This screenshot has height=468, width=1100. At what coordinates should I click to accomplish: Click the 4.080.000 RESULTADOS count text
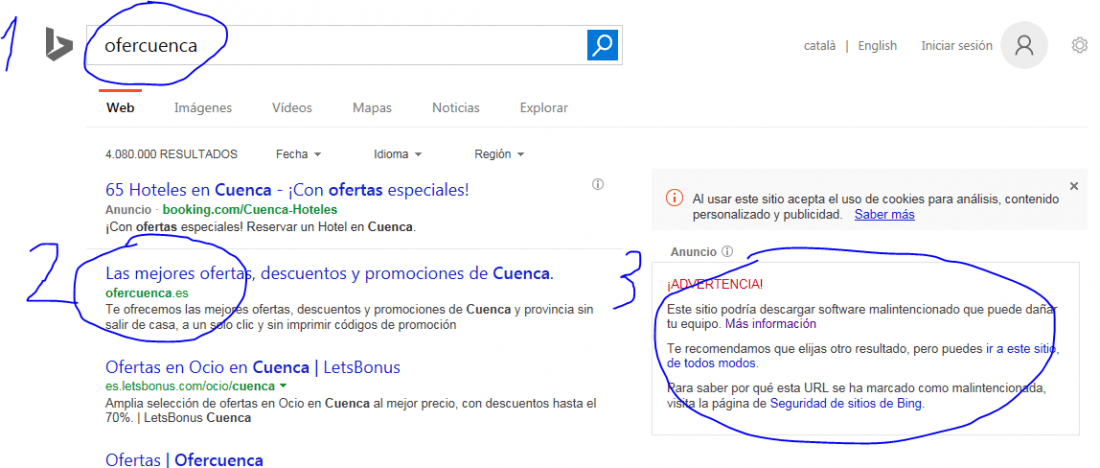171,154
